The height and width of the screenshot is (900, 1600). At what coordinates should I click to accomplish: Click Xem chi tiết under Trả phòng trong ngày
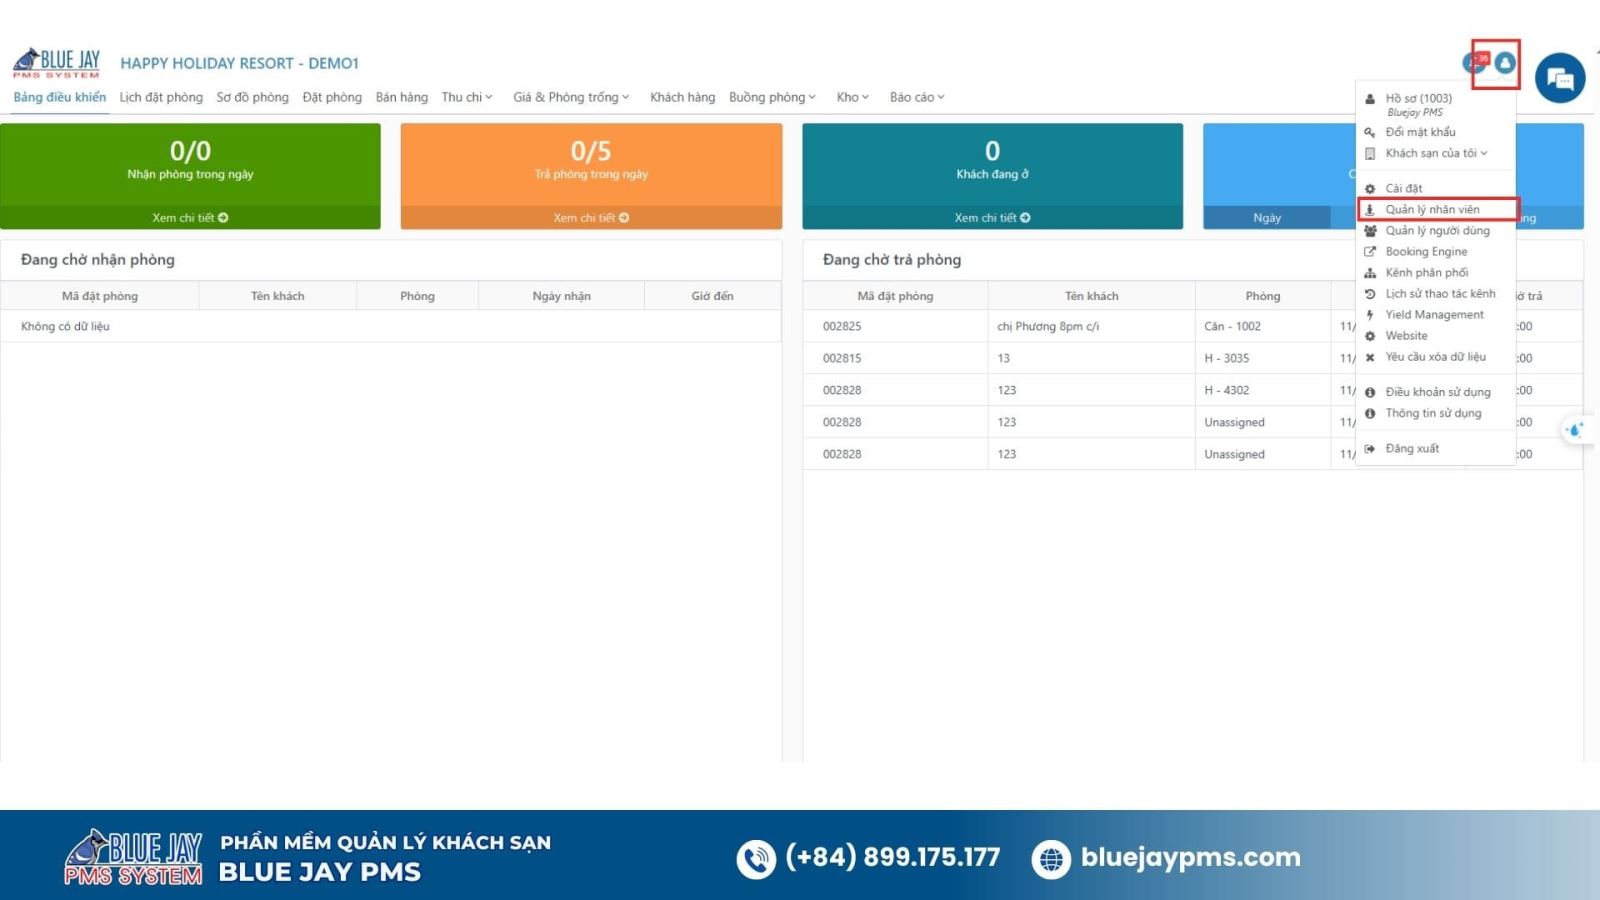(590, 217)
